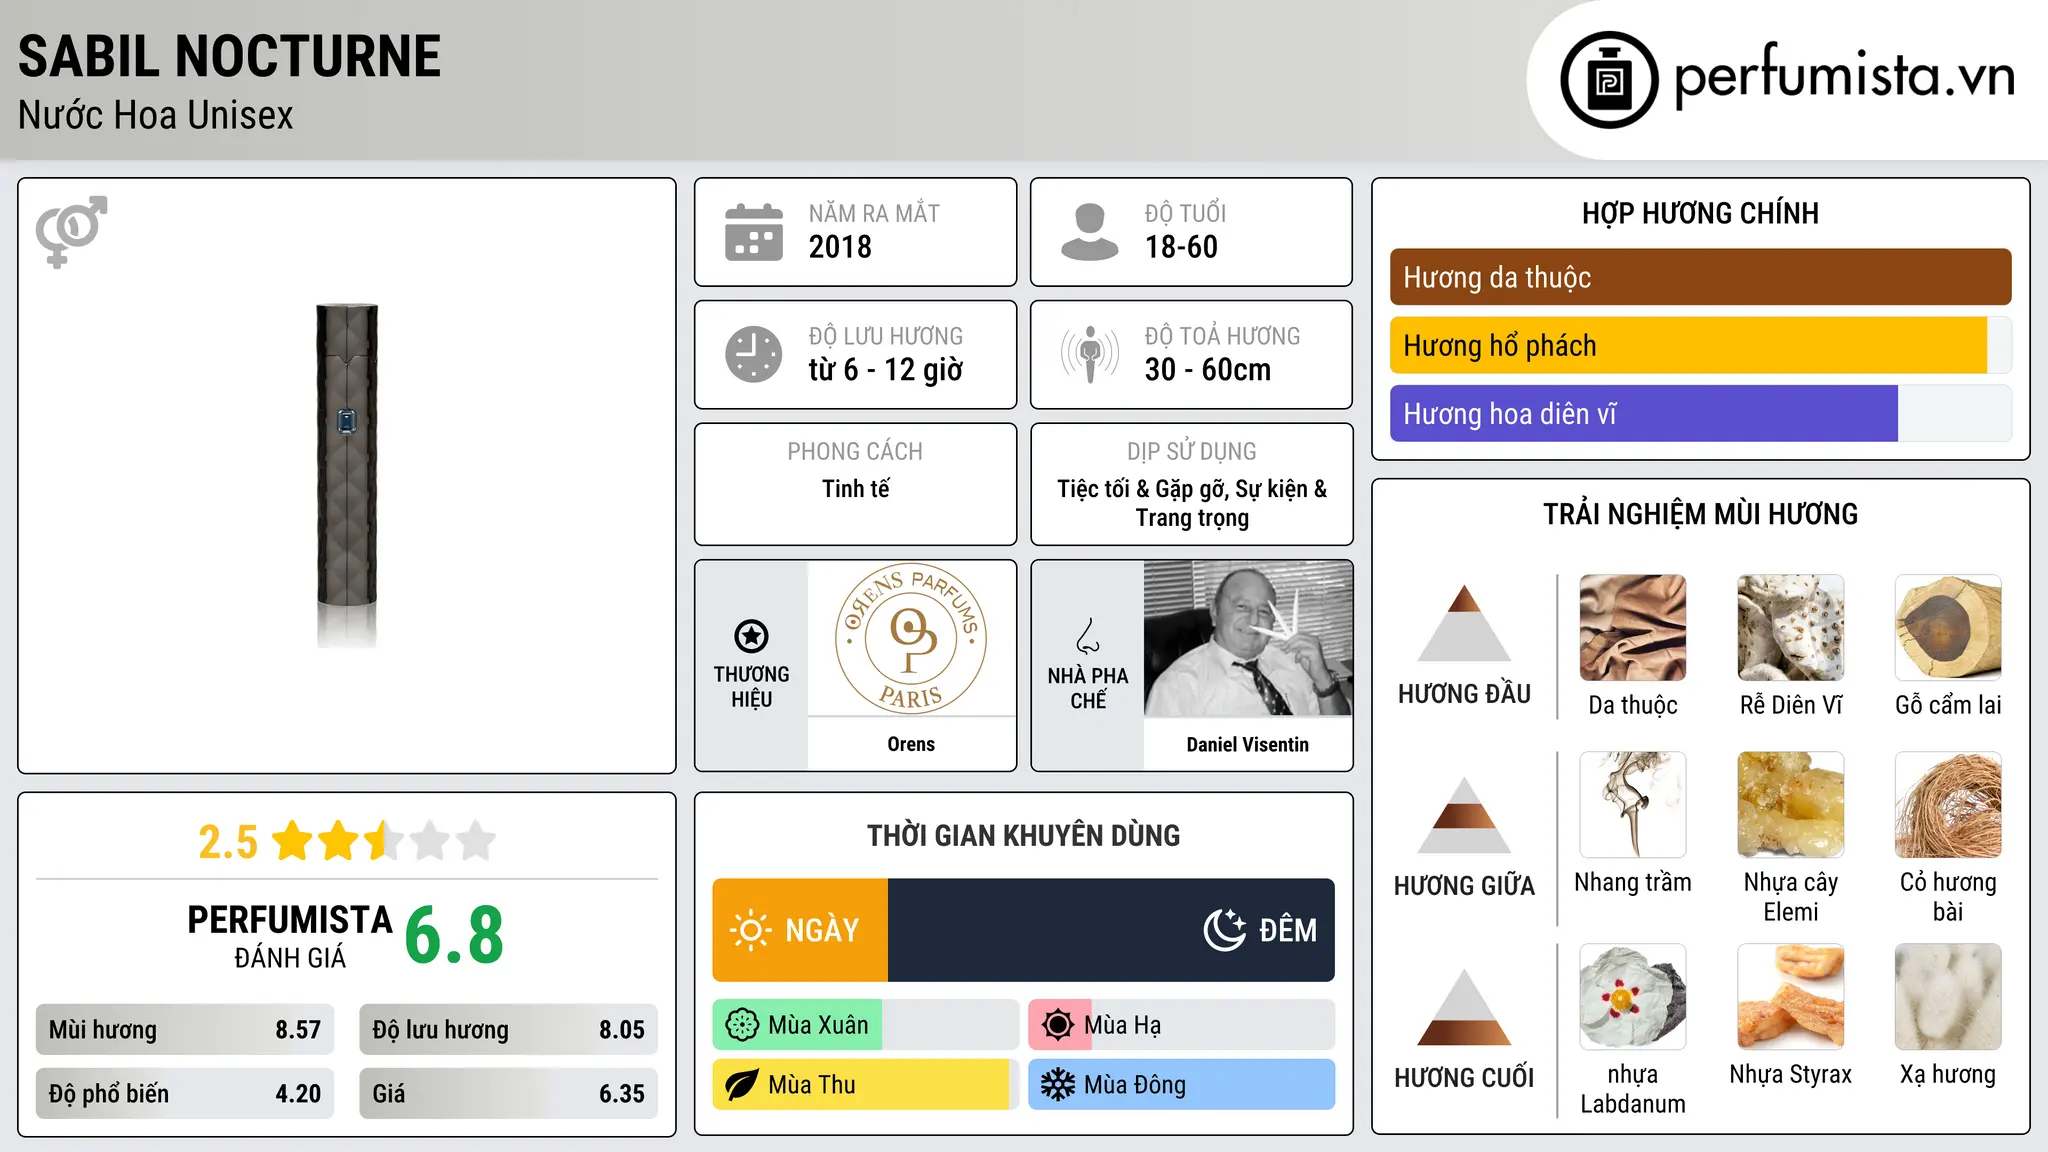This screenshot has height=1152, width=2048.
Task: Click the Daniel Visentin name link
Action: click(1248, 744)
